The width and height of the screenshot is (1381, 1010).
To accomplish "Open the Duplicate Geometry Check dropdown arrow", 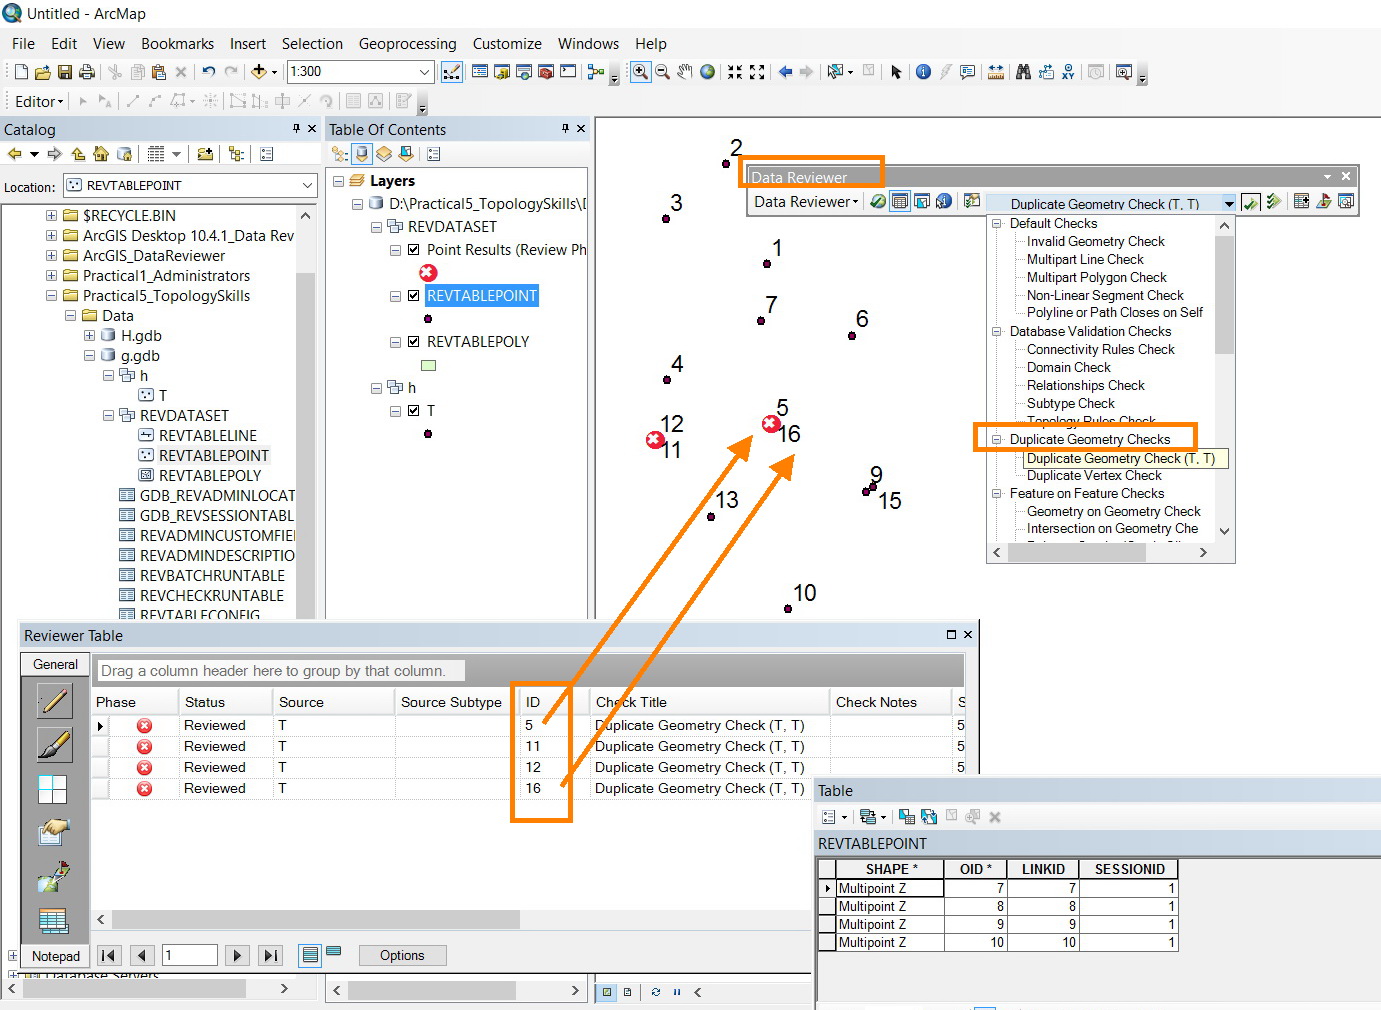I will coord(1229,204).
